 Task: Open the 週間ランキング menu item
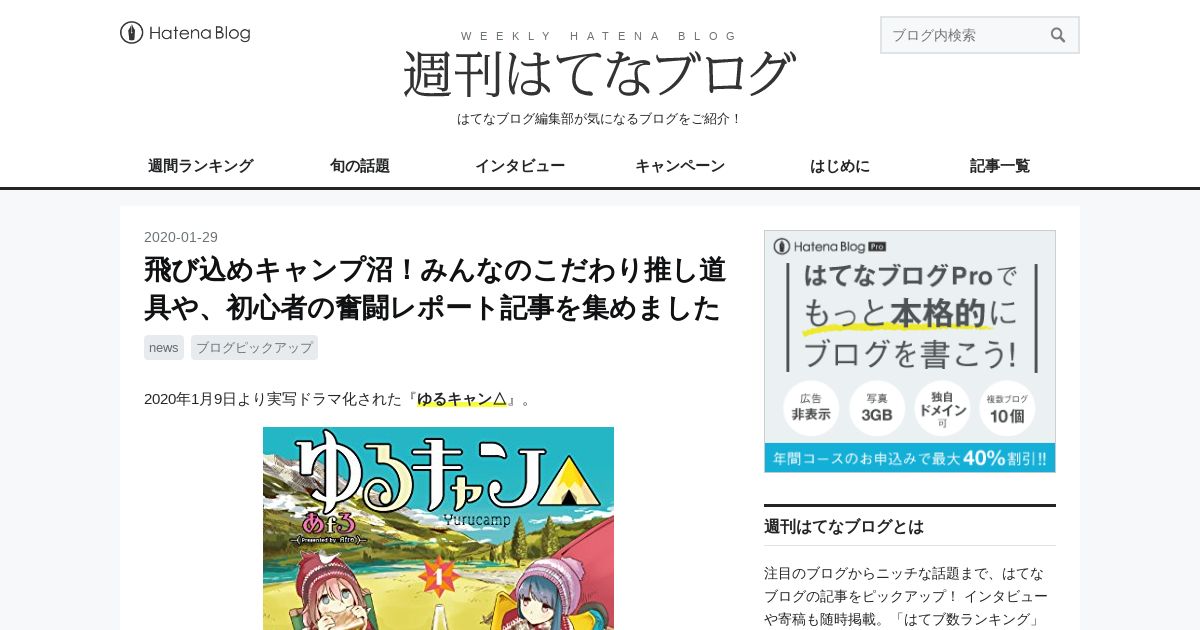(x=200, y=166)
